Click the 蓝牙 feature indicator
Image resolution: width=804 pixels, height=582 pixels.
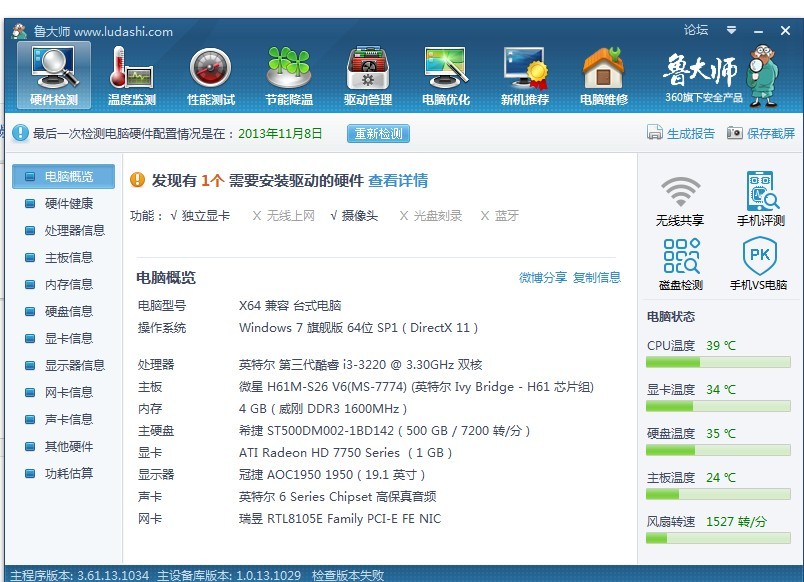click(x=500, y=216)
